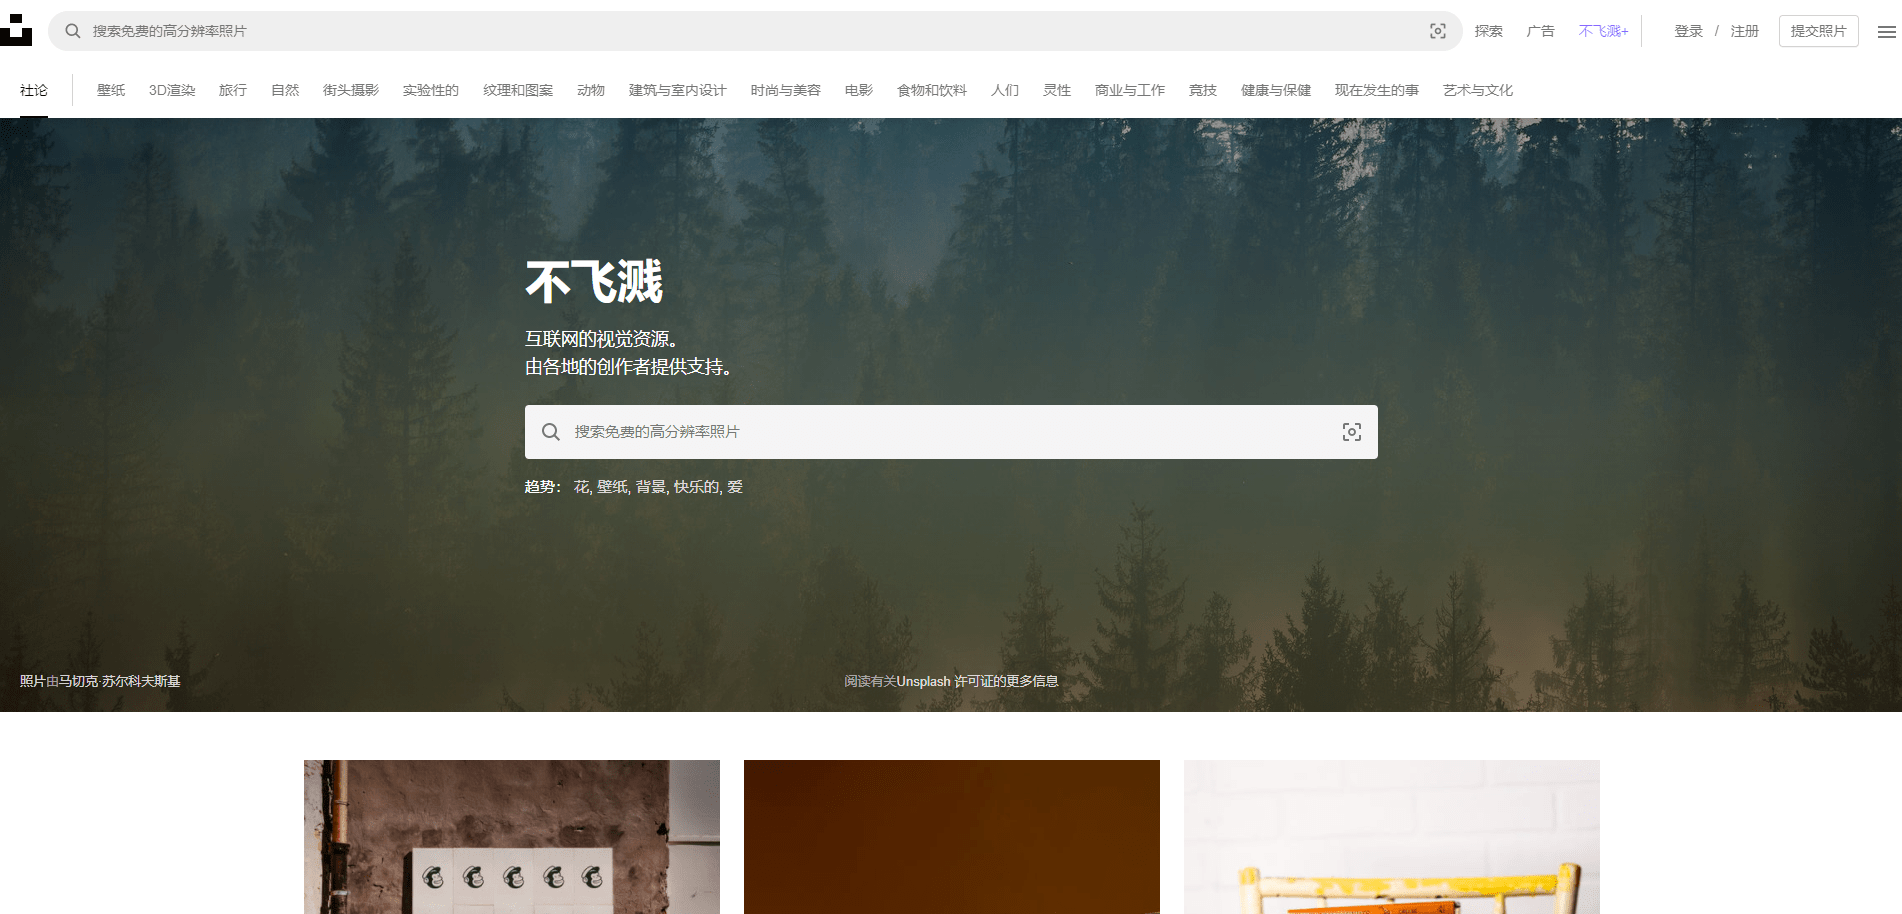The image size is (1902, 914).
Task: Click the 注册 link
Action: 1745,31
